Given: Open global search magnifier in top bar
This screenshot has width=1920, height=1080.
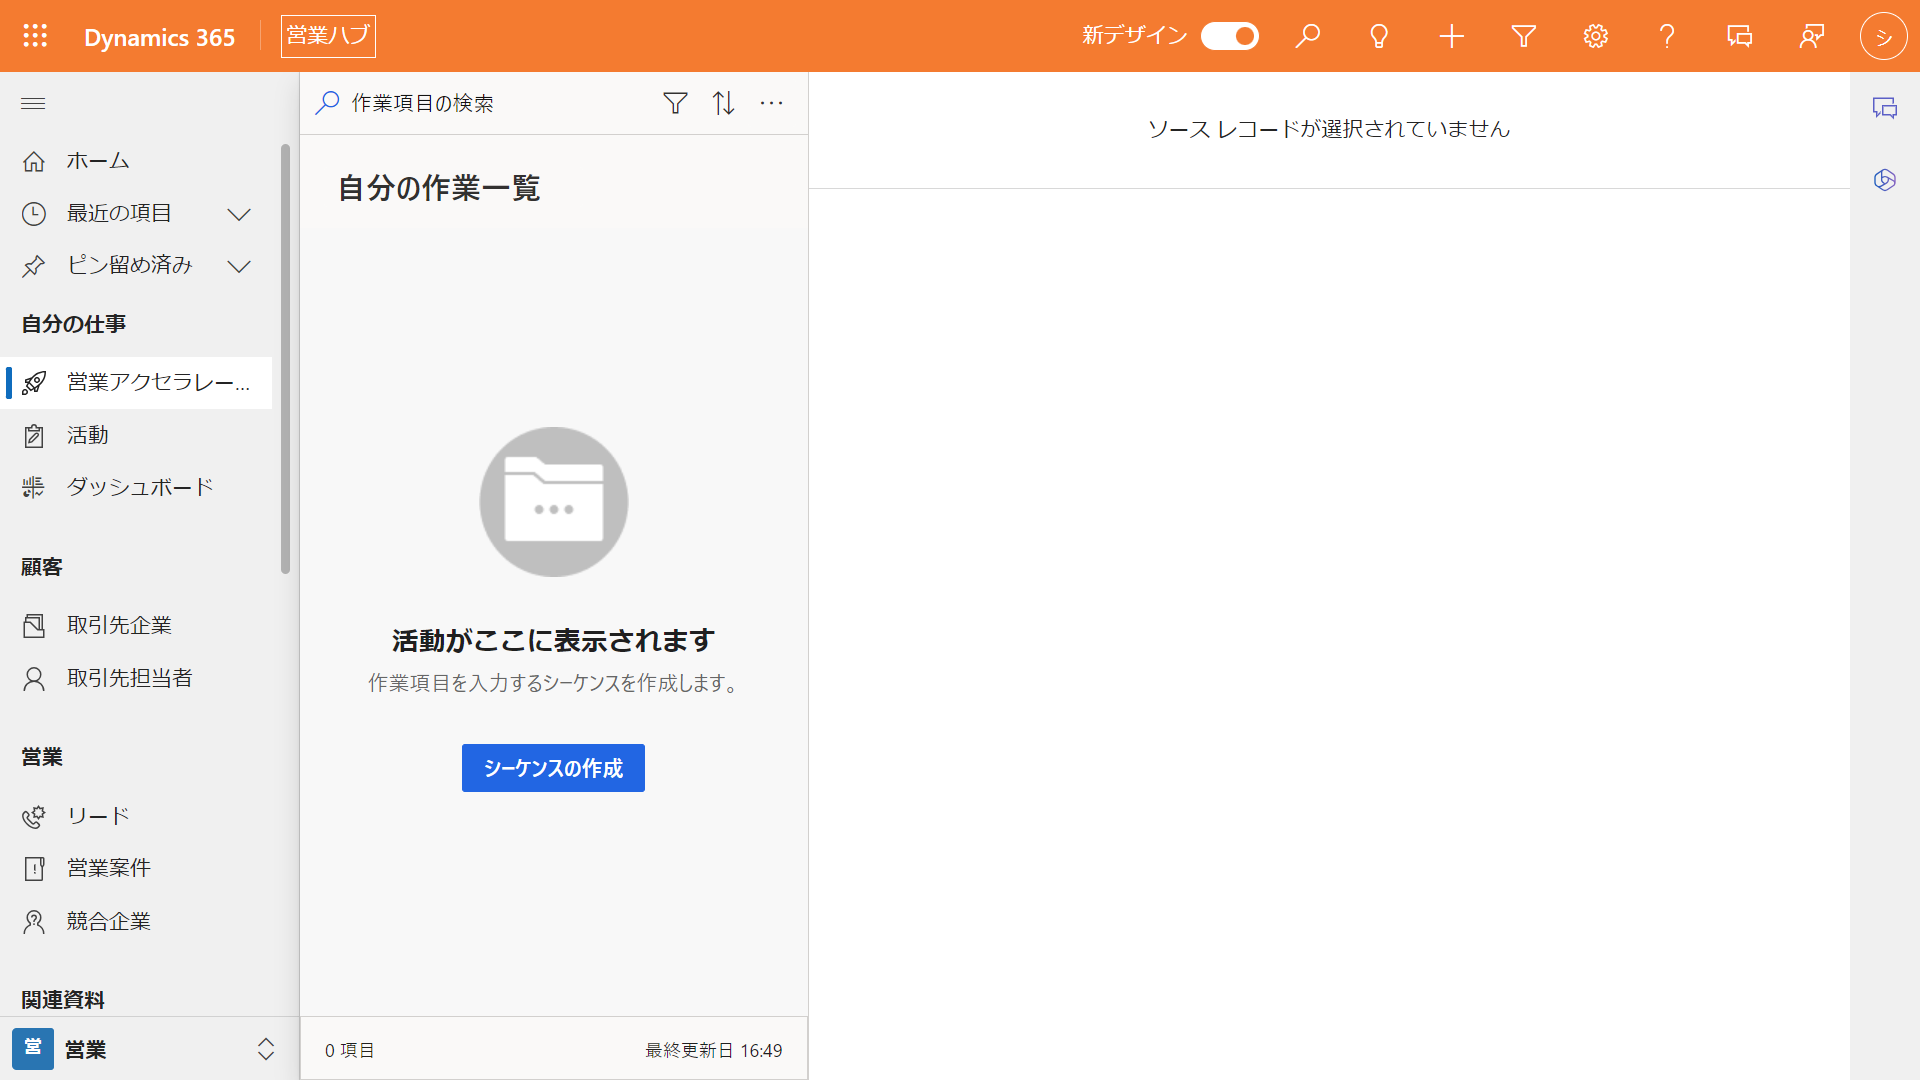Looking at the screenshot, I should (1307, 36).
